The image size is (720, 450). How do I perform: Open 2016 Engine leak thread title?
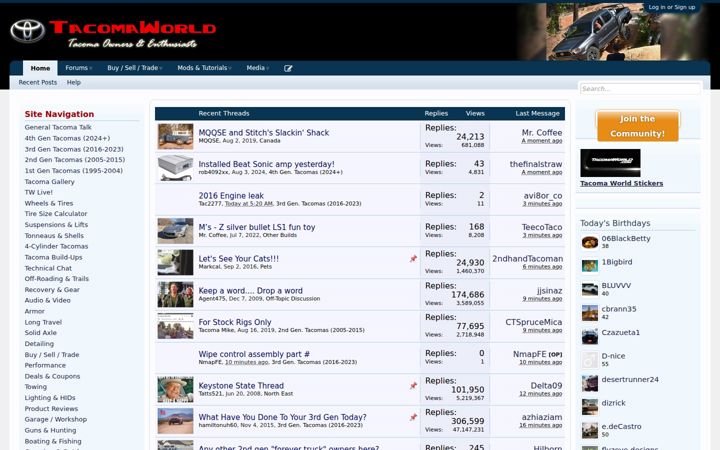[231, 196]
